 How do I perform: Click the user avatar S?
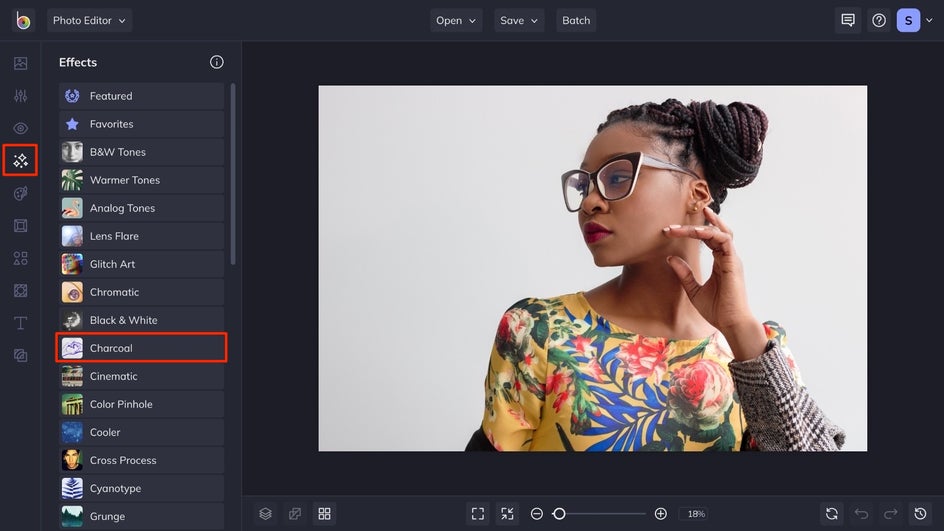908,20
